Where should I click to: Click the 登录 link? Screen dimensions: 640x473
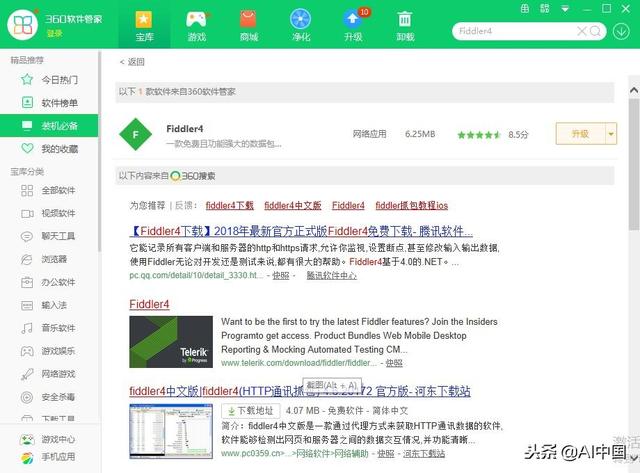[54, 33]
